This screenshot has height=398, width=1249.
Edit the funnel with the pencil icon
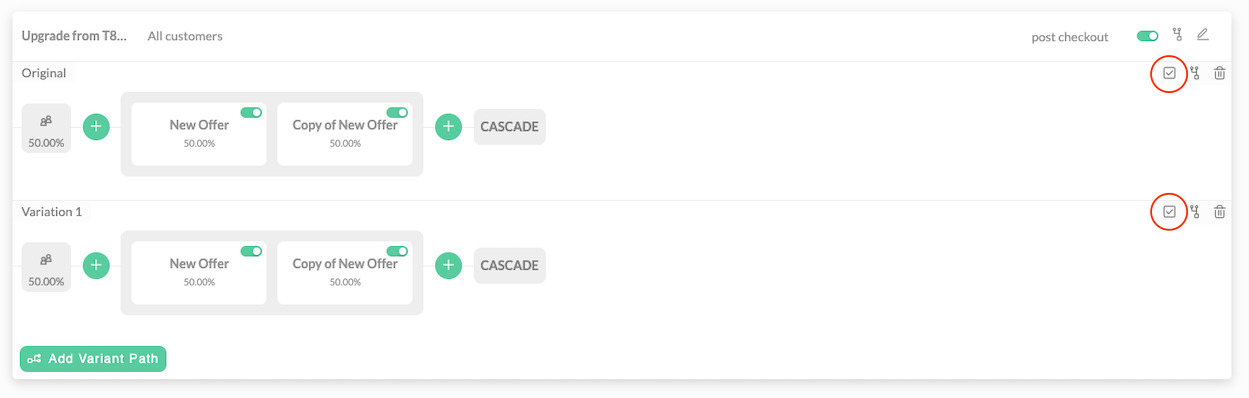(x=1203, y=35)
